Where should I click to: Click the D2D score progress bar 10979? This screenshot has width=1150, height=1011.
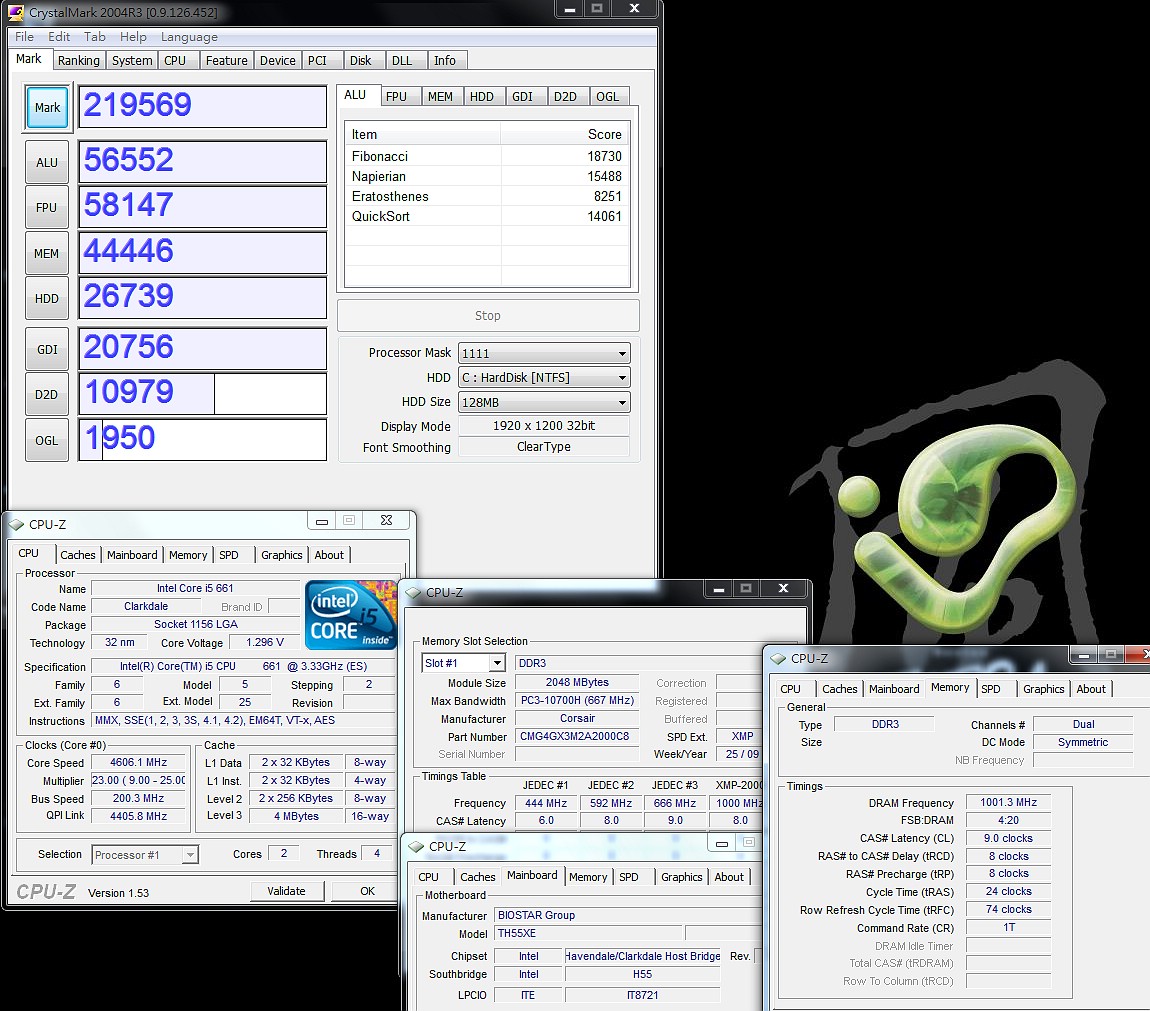coord(202,394)
